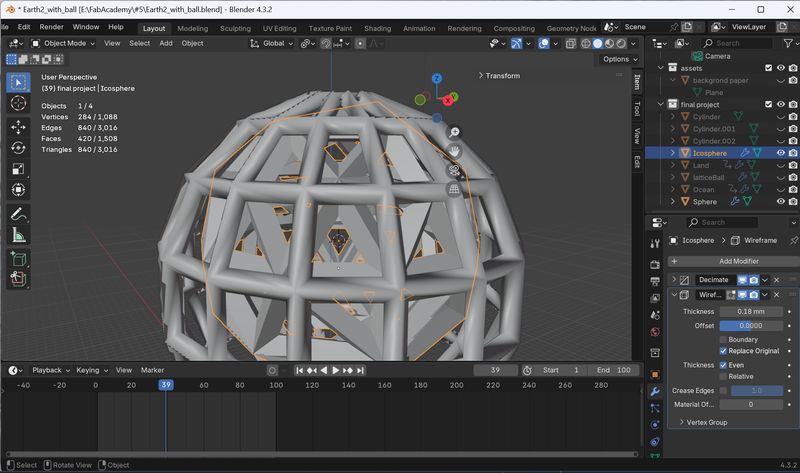This screenshot has width=800, height=473.
Task: Switch to rendered viewport shading
Action: coord(621,43)
